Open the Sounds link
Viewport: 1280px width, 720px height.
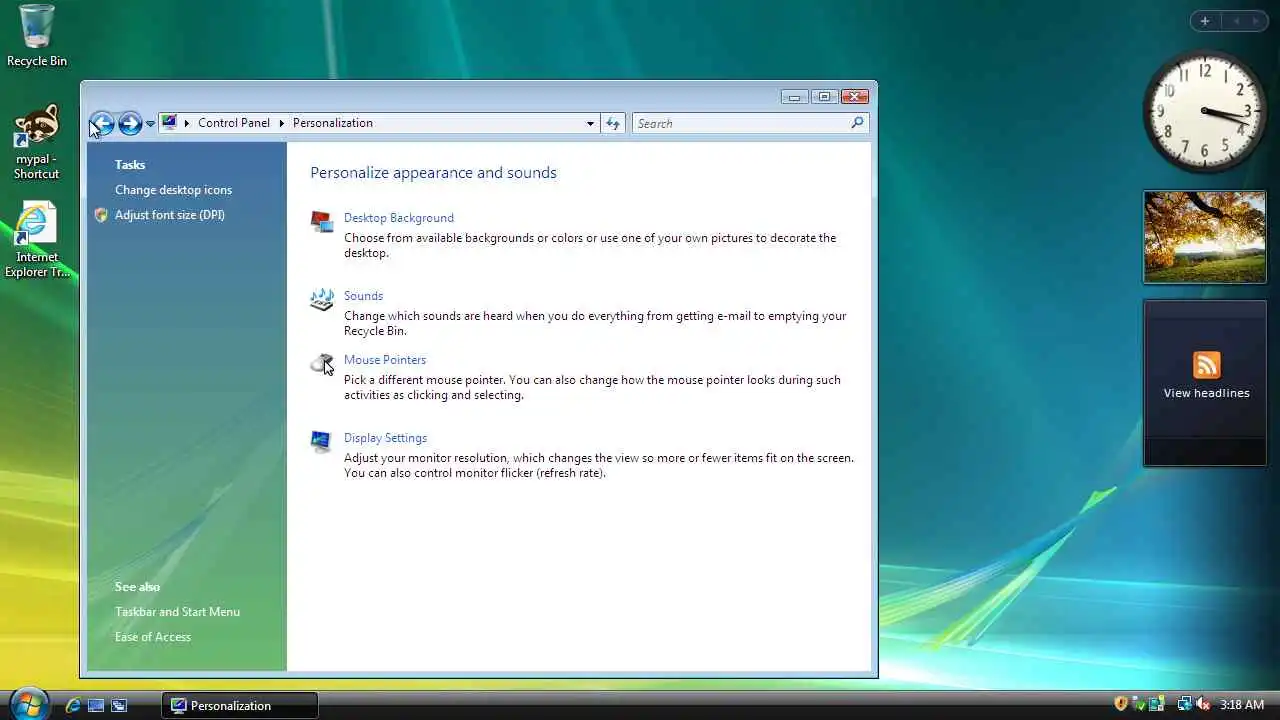(x=363, y=296)
